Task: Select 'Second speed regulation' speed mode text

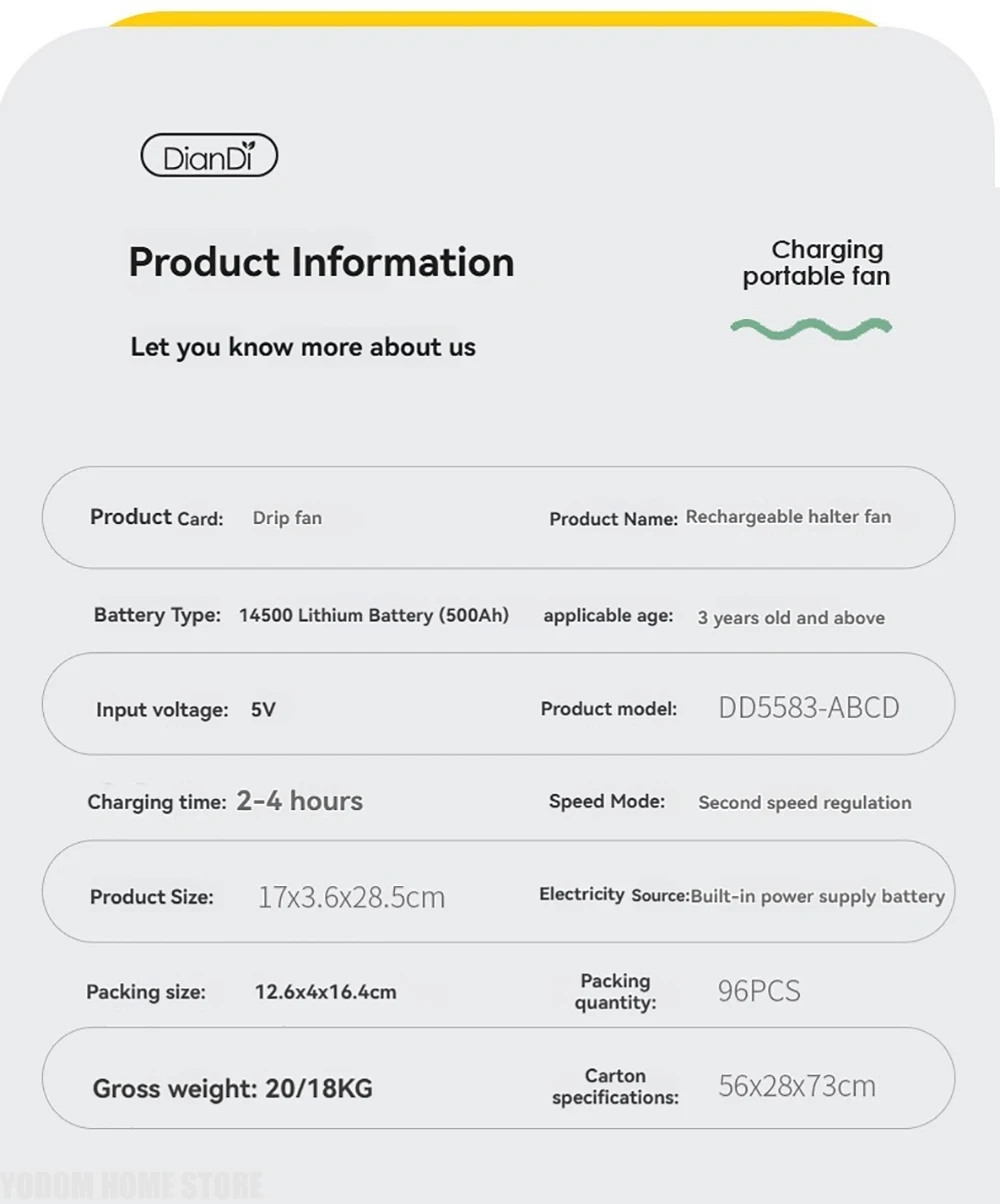Action: click(x=805, y=803)
